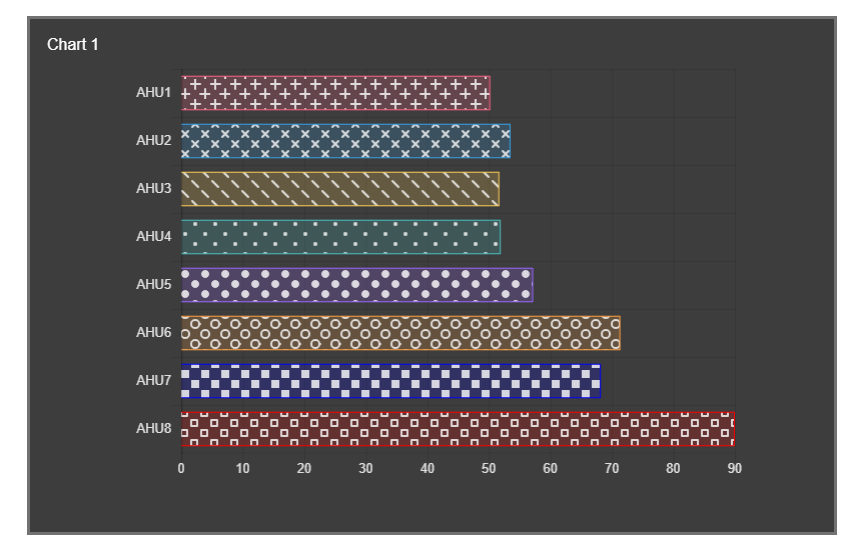Viewport: 857px width, 551px height.
Task: Click the 90 tick on the horizontal axis
Action: (x=734, y=468)
